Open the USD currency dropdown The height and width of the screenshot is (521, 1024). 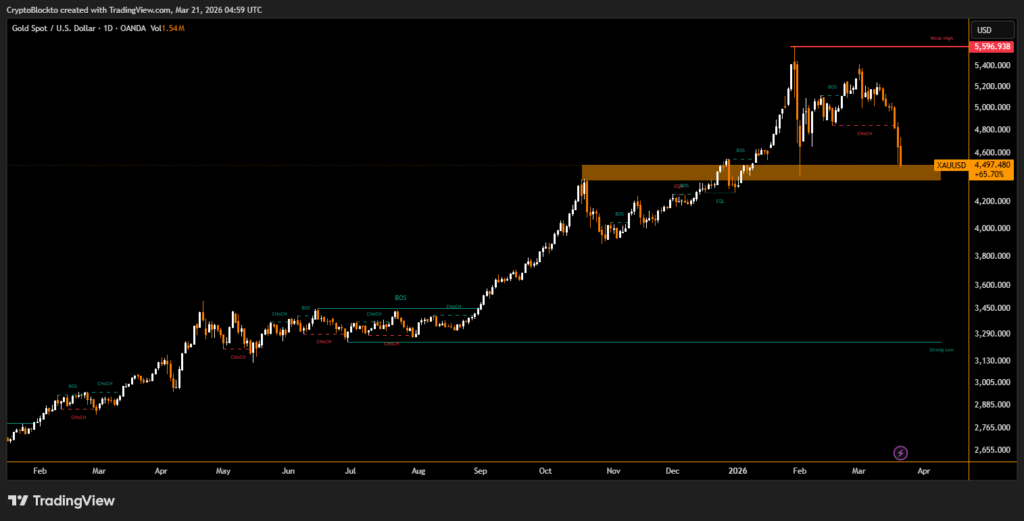(984, 30)
